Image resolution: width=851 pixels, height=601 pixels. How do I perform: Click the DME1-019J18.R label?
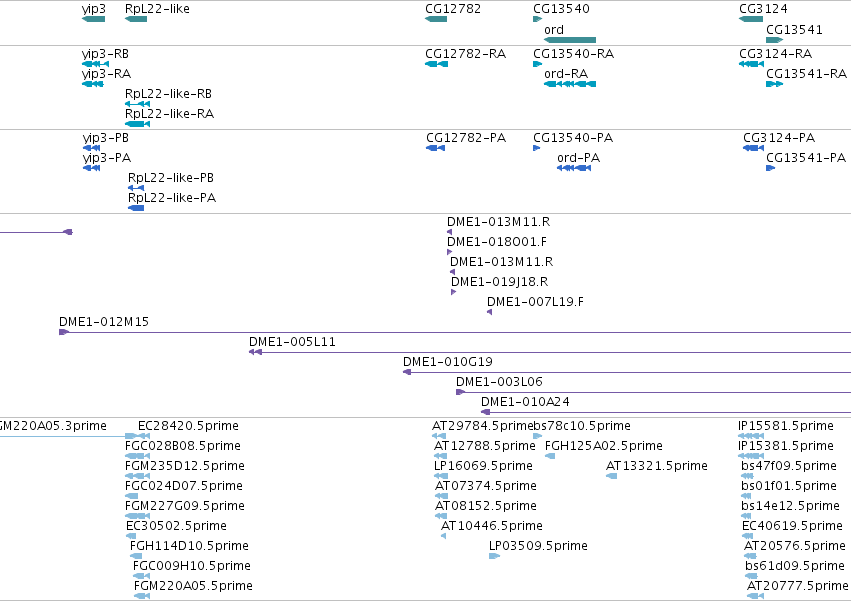(x=500, y=282)
